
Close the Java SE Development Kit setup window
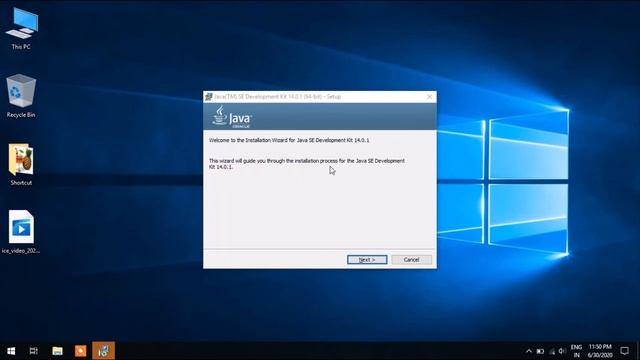[429, 97]
